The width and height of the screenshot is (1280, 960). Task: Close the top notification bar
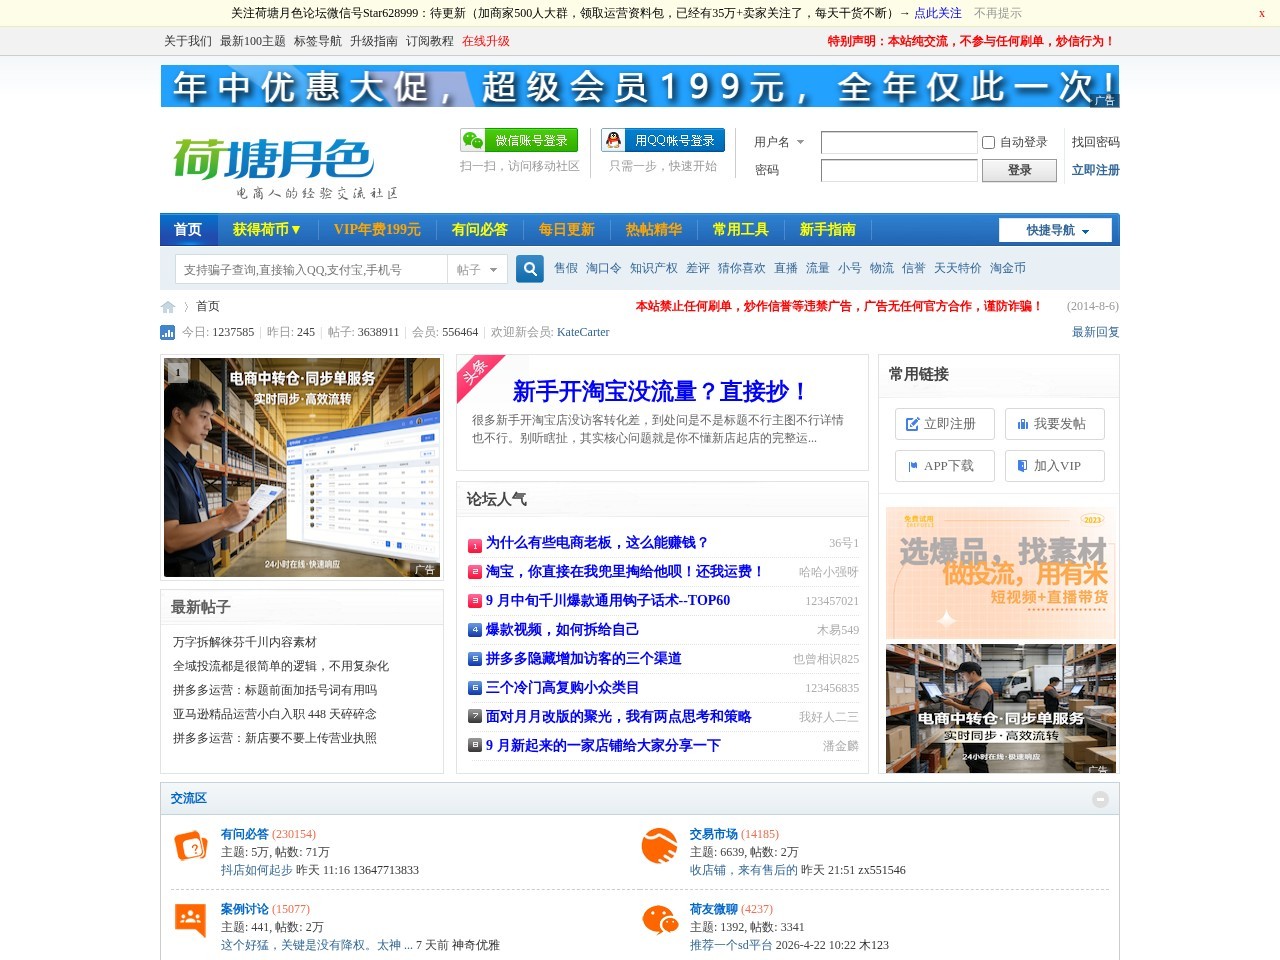(x=1262, y=13)
